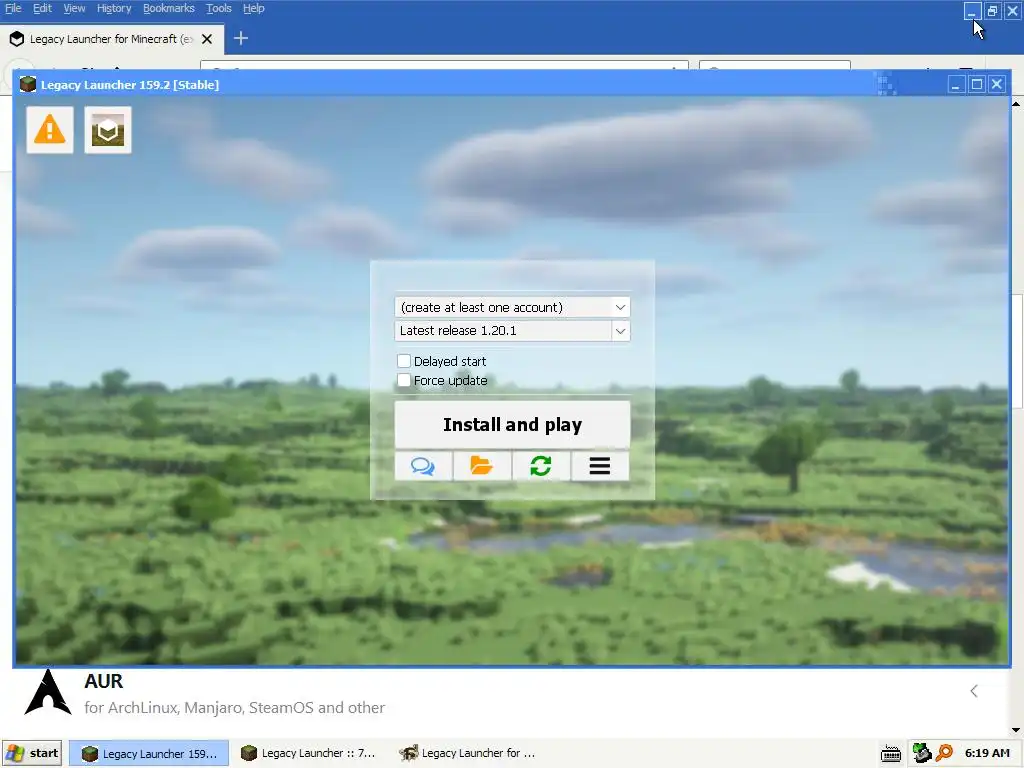The height and width of the screenshot is (768, 1024).
Task: Close the Legacy Launcher 159.2 window
Action: click(x=997, y=84)
